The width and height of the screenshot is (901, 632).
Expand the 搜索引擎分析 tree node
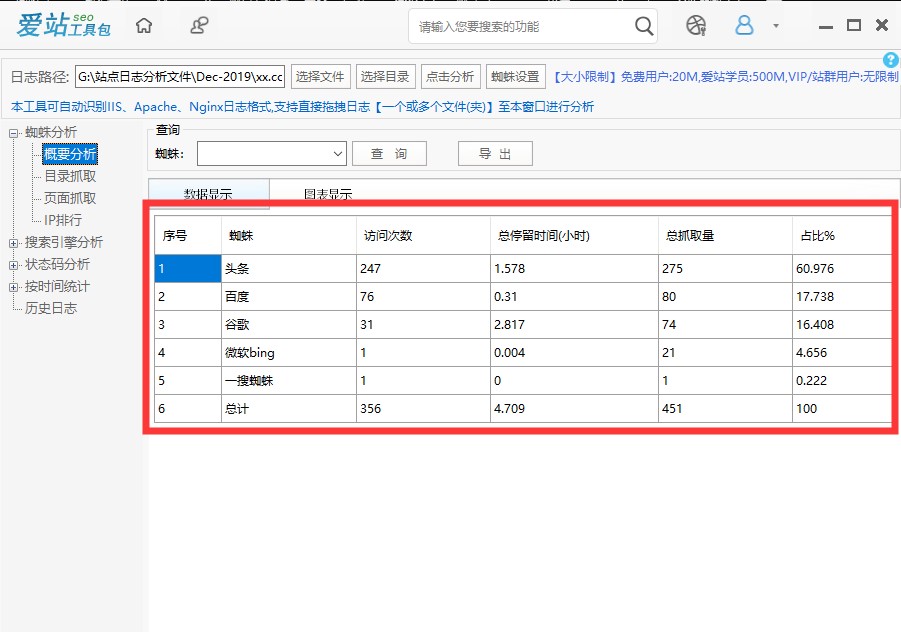(13, 242)
